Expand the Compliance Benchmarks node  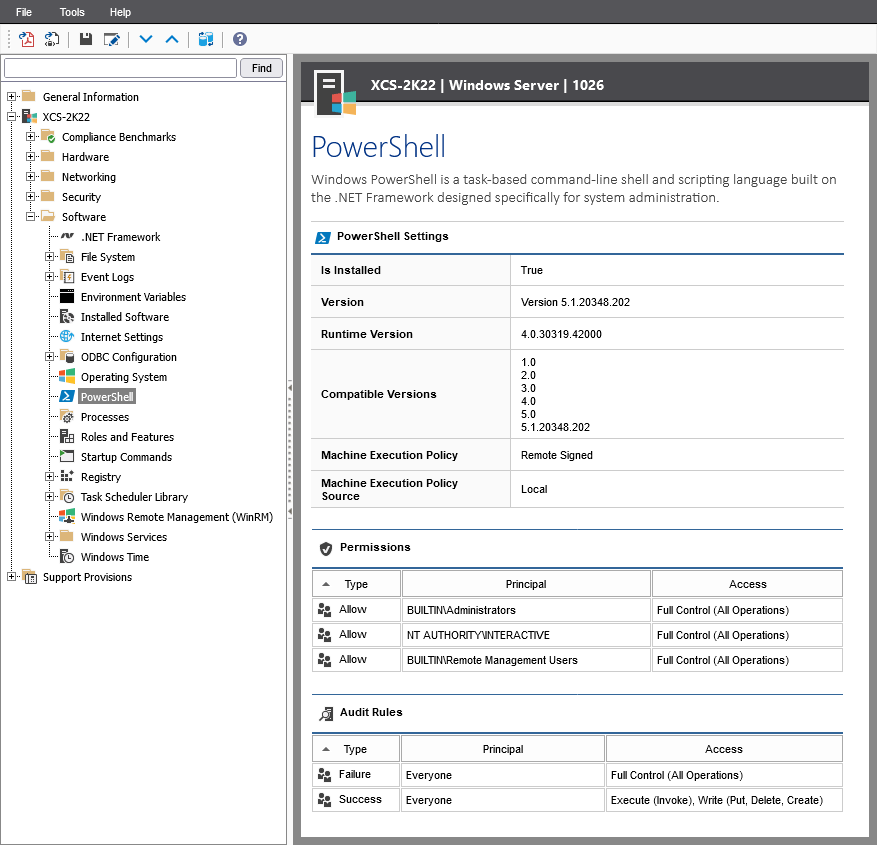(30, 136)
